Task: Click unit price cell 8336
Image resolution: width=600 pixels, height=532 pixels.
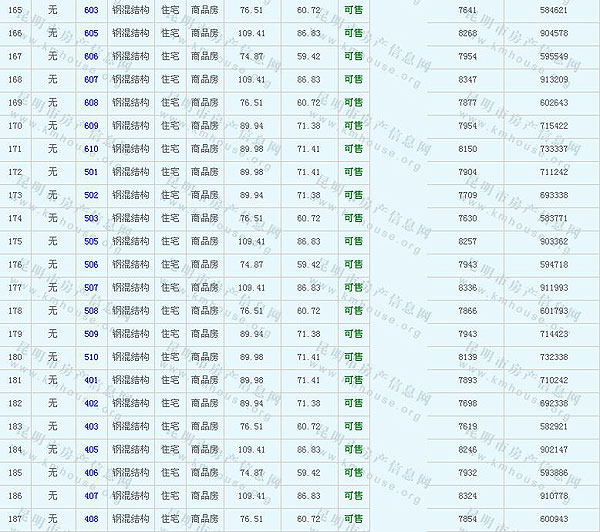Action: pos(467,287)
